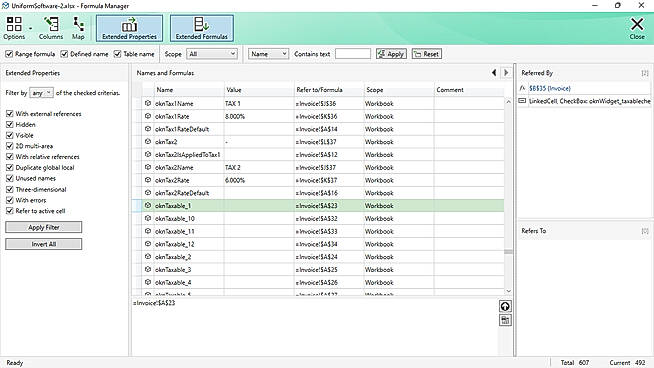Open the Filter by any dropdown
This screenshot has height=368, width=654.
41,93
